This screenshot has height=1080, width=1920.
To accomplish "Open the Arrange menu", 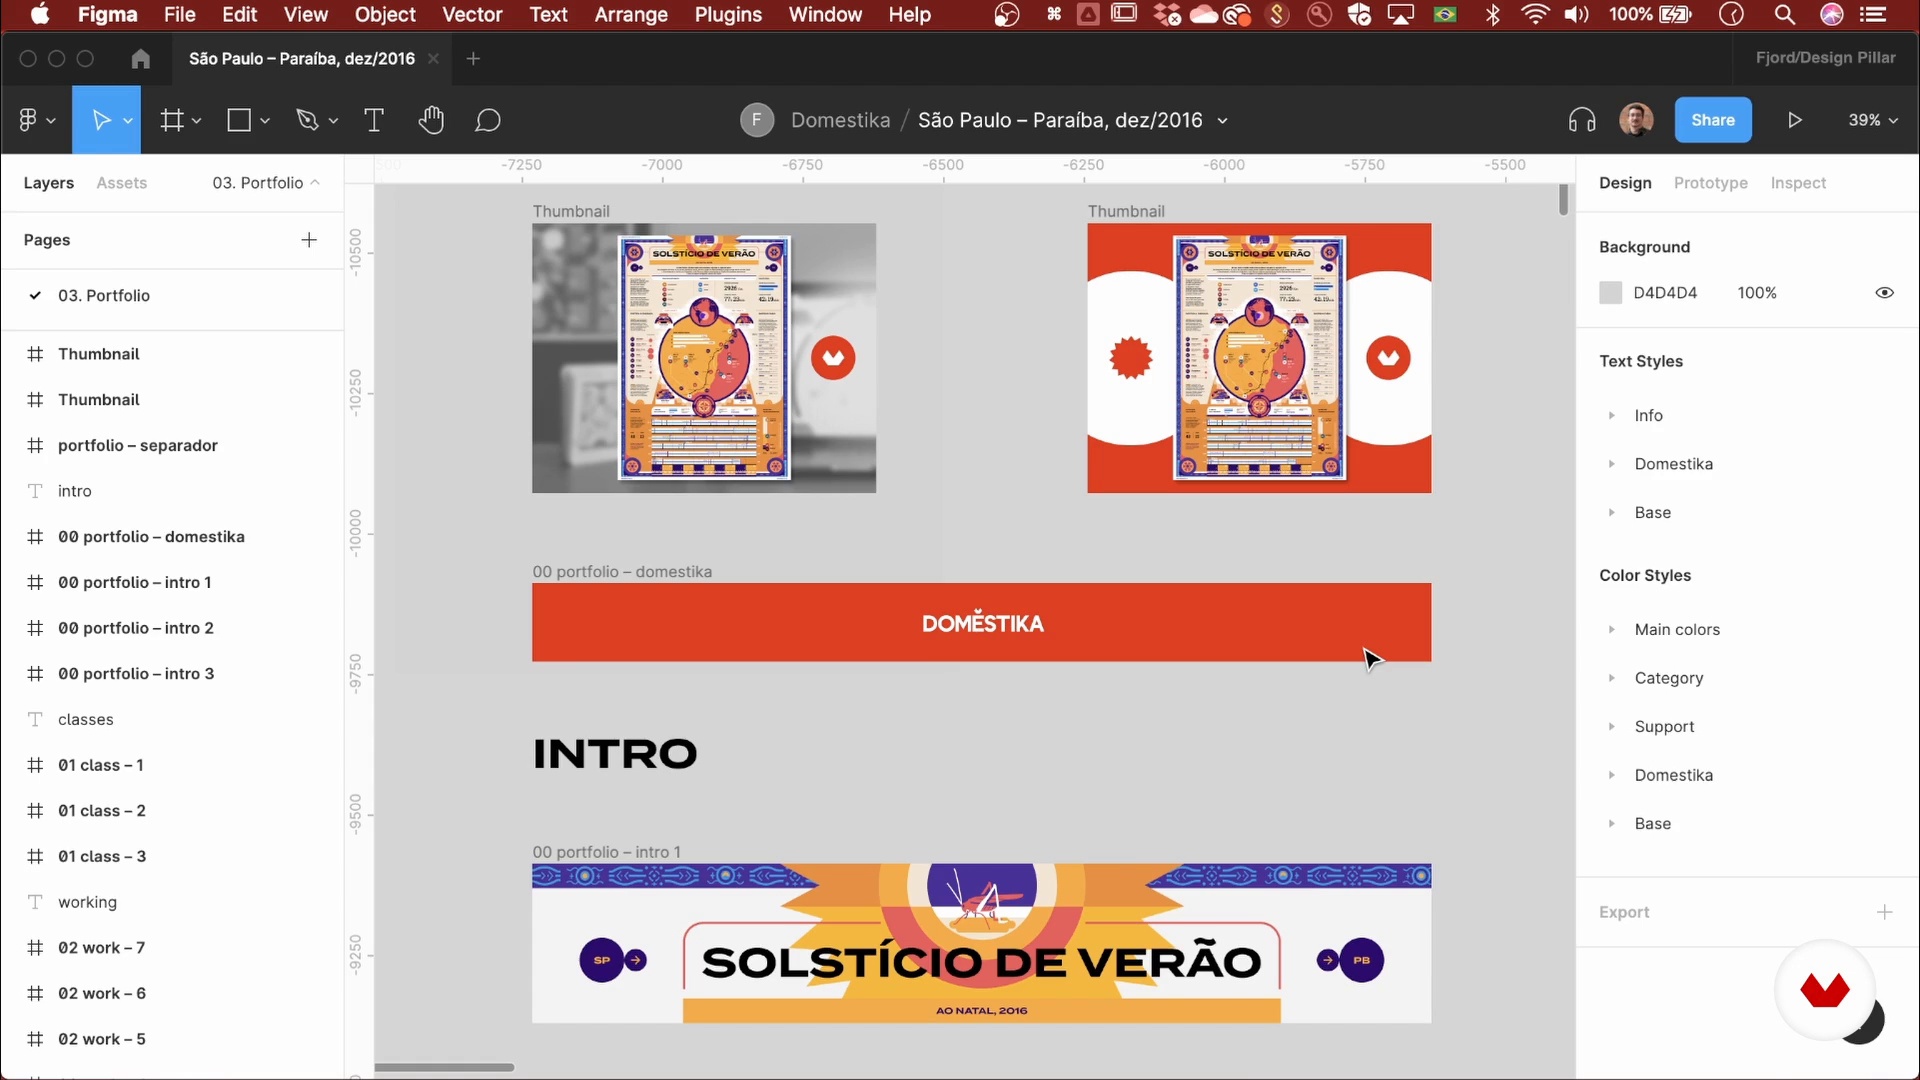I will pos(631,15).
